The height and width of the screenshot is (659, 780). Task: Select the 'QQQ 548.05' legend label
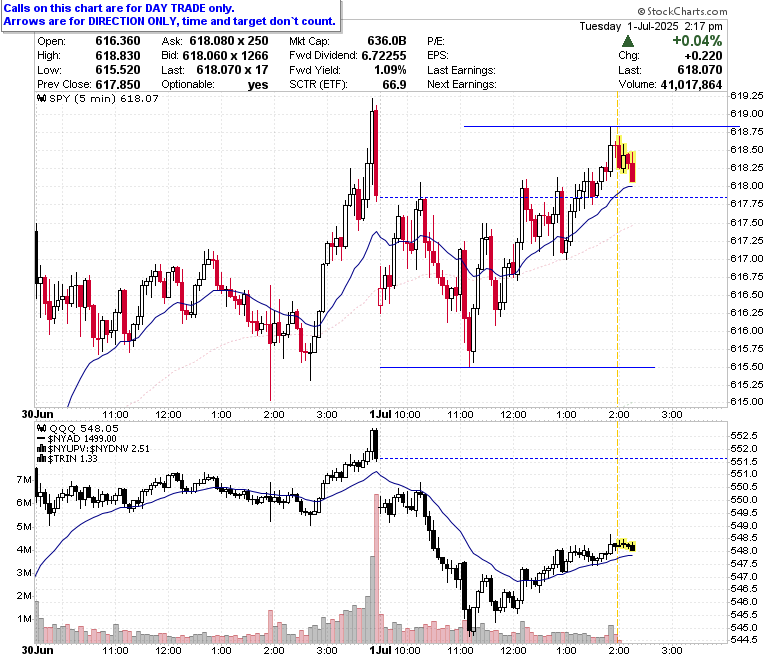point(84,428)
